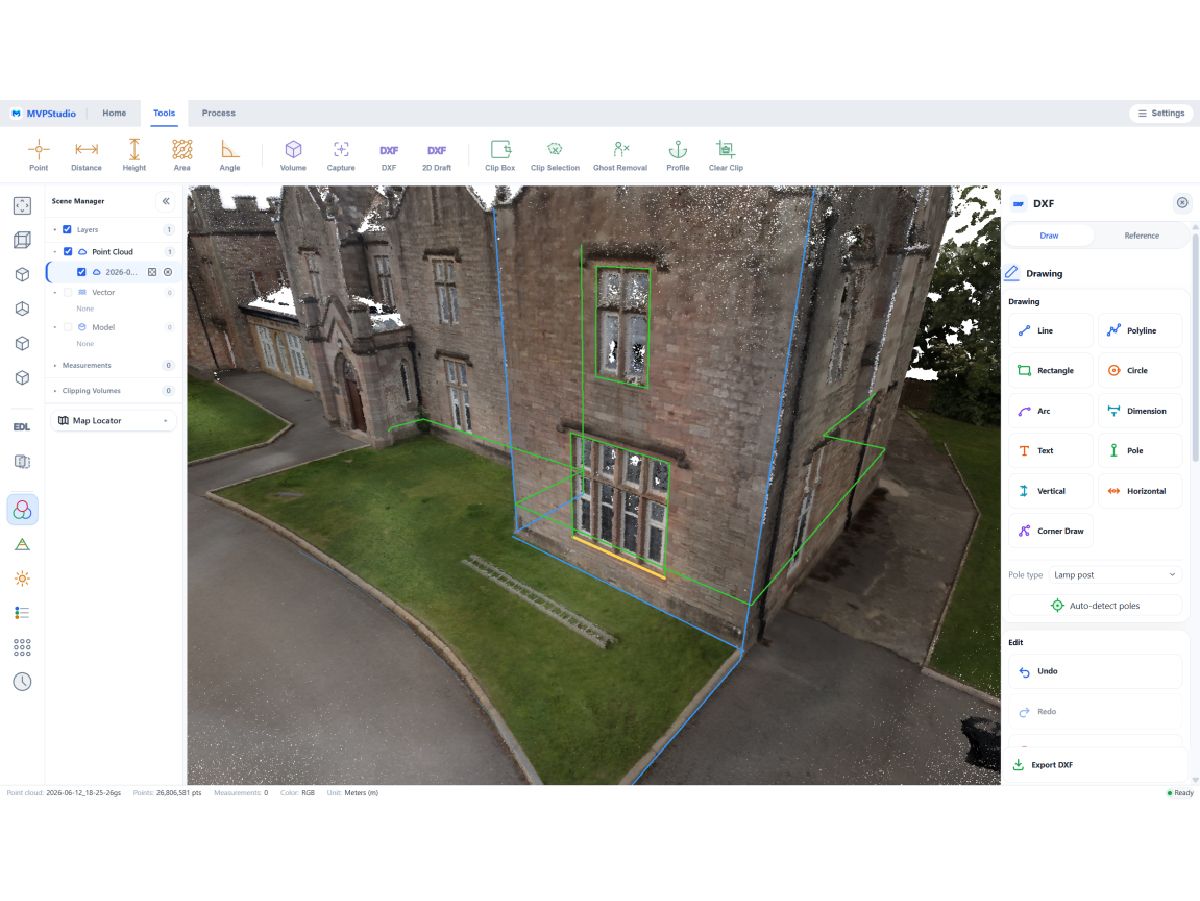Run the Ghost Removal tool

click(x=620, y=155)
